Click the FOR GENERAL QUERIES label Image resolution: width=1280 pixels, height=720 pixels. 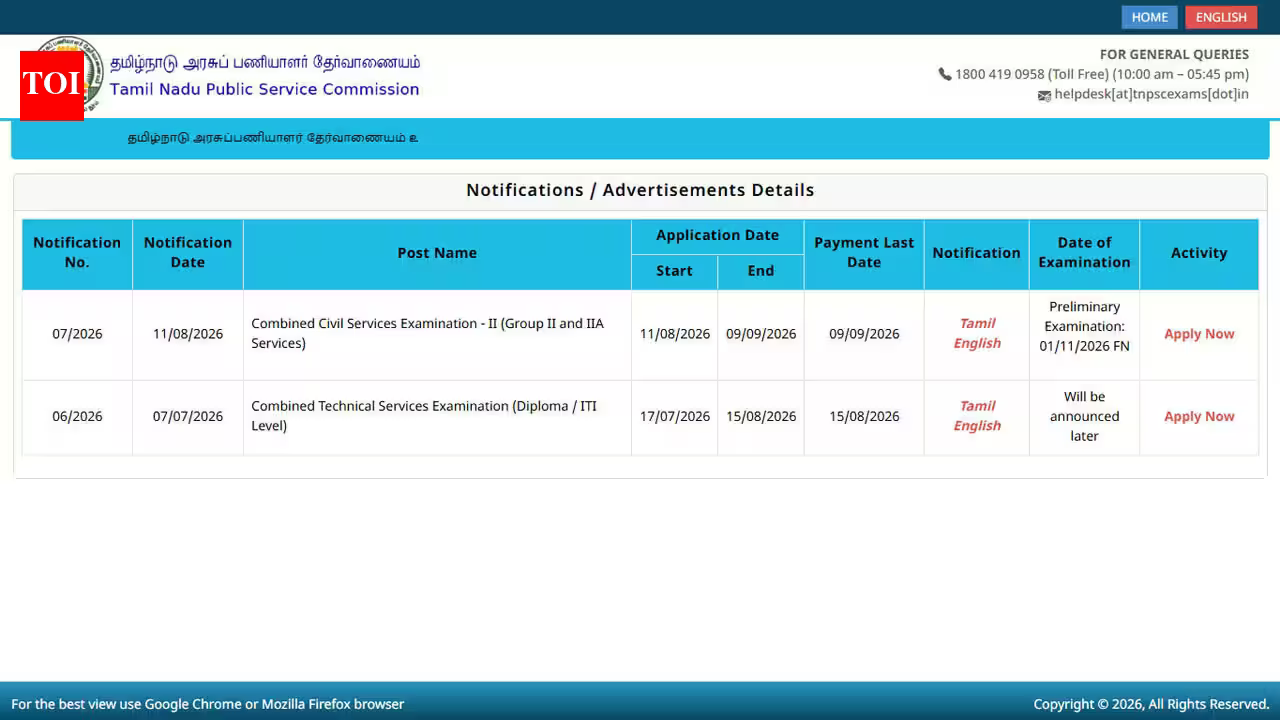(x=1174, y=54)
